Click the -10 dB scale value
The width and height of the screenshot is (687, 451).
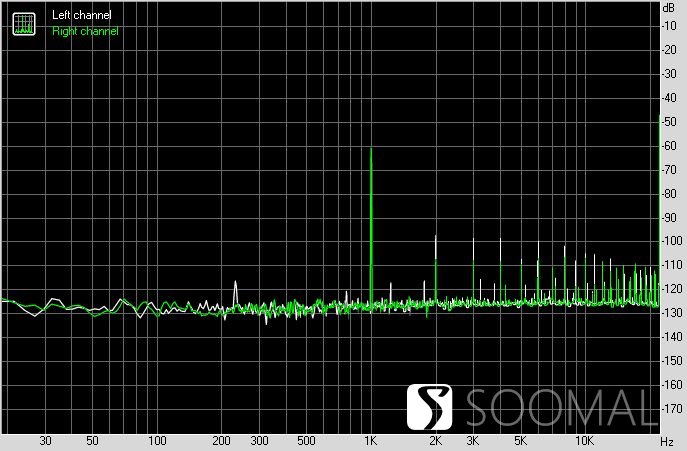[x=669, y=26]
